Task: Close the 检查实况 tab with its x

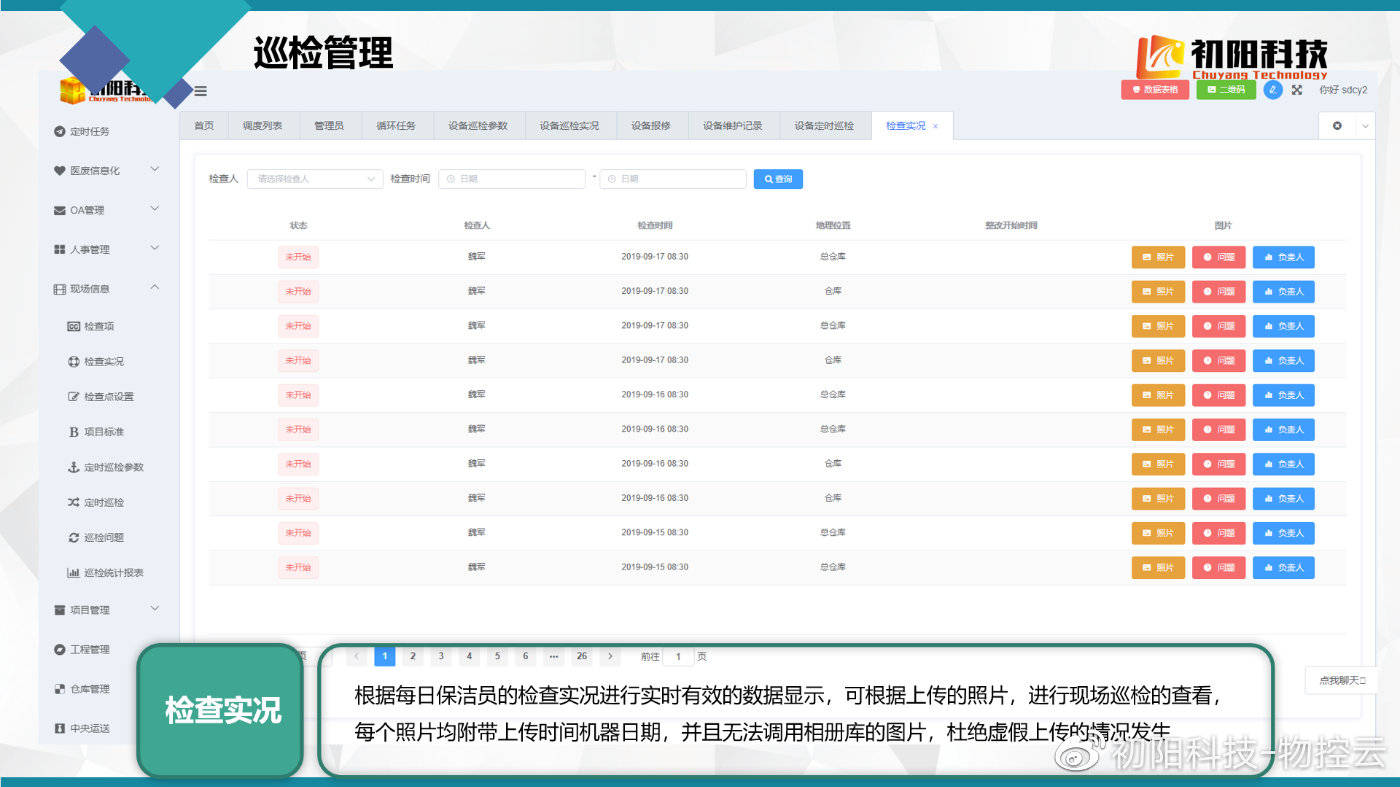Action: click(x=935, y=126)
